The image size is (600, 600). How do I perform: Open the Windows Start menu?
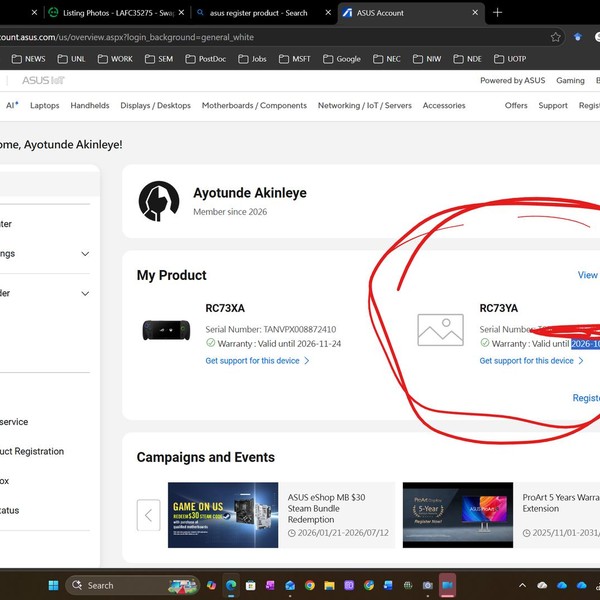[54, 585]
